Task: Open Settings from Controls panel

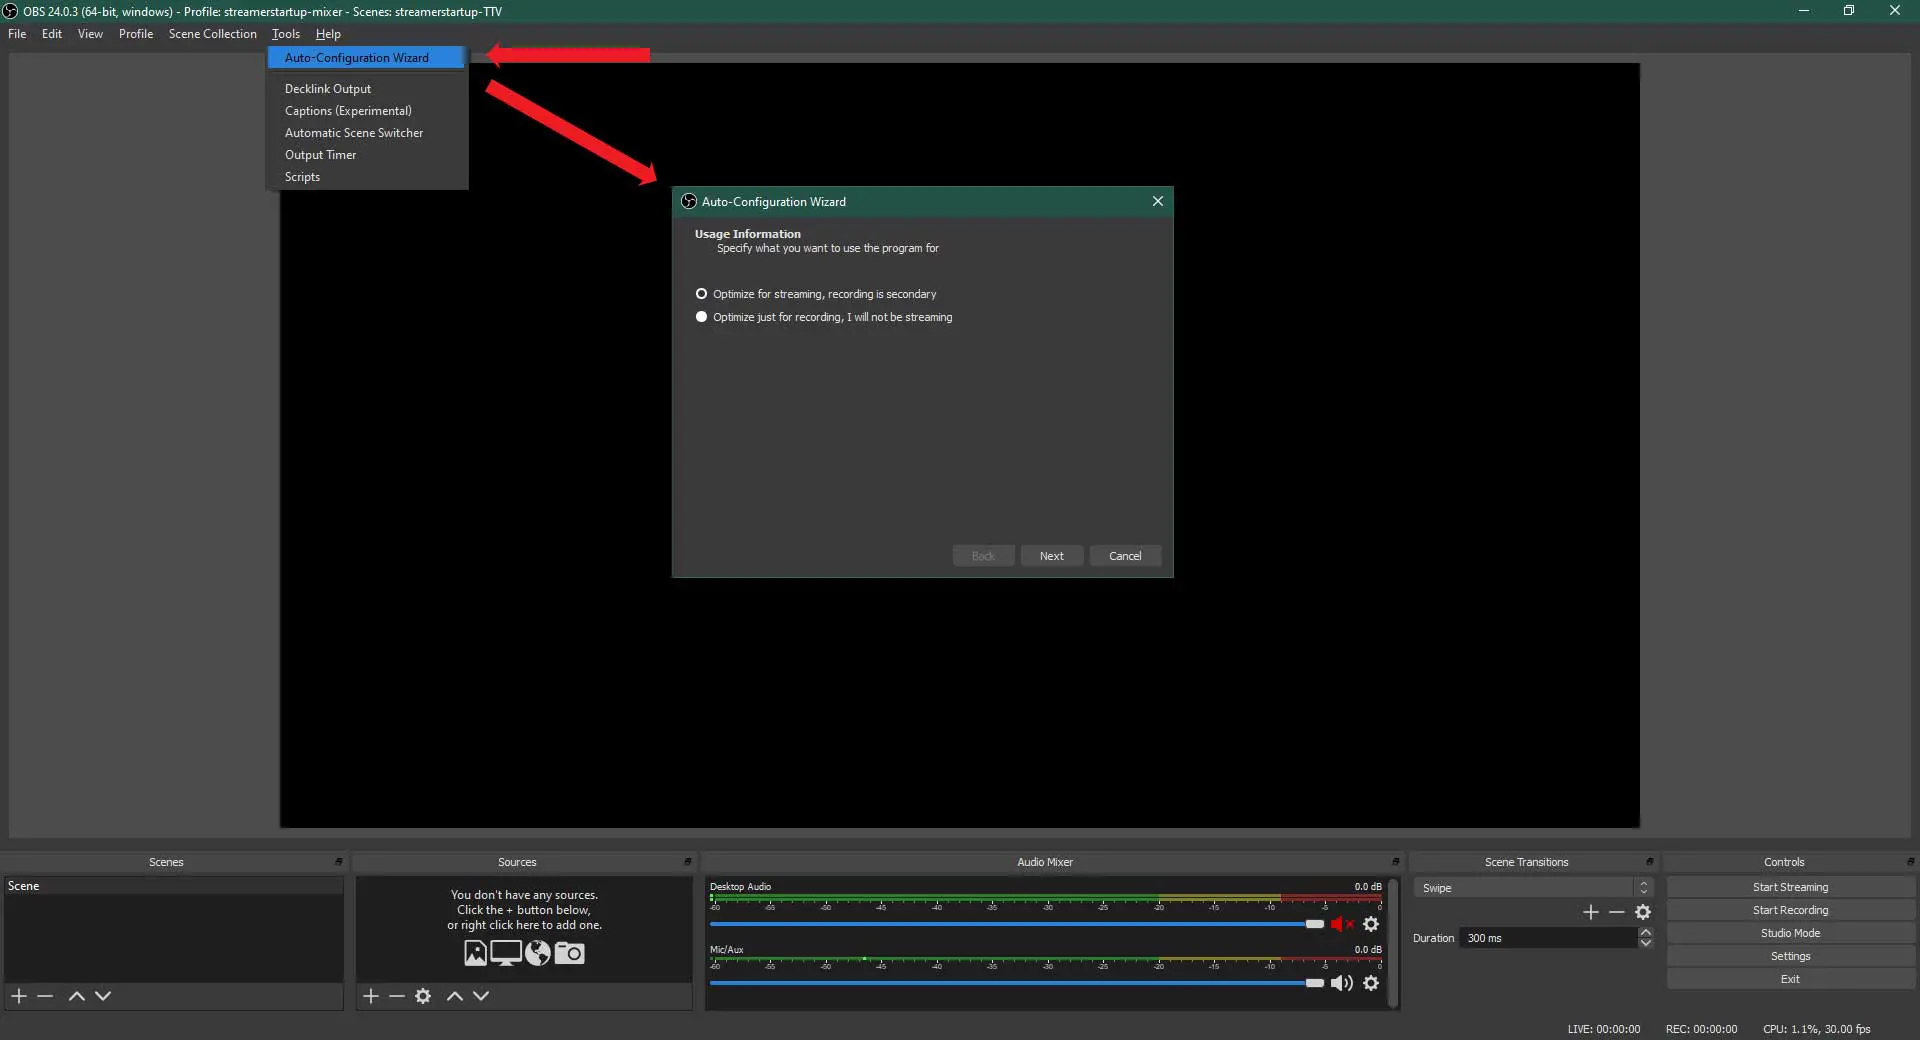Action: click(x=1790, y=956)
